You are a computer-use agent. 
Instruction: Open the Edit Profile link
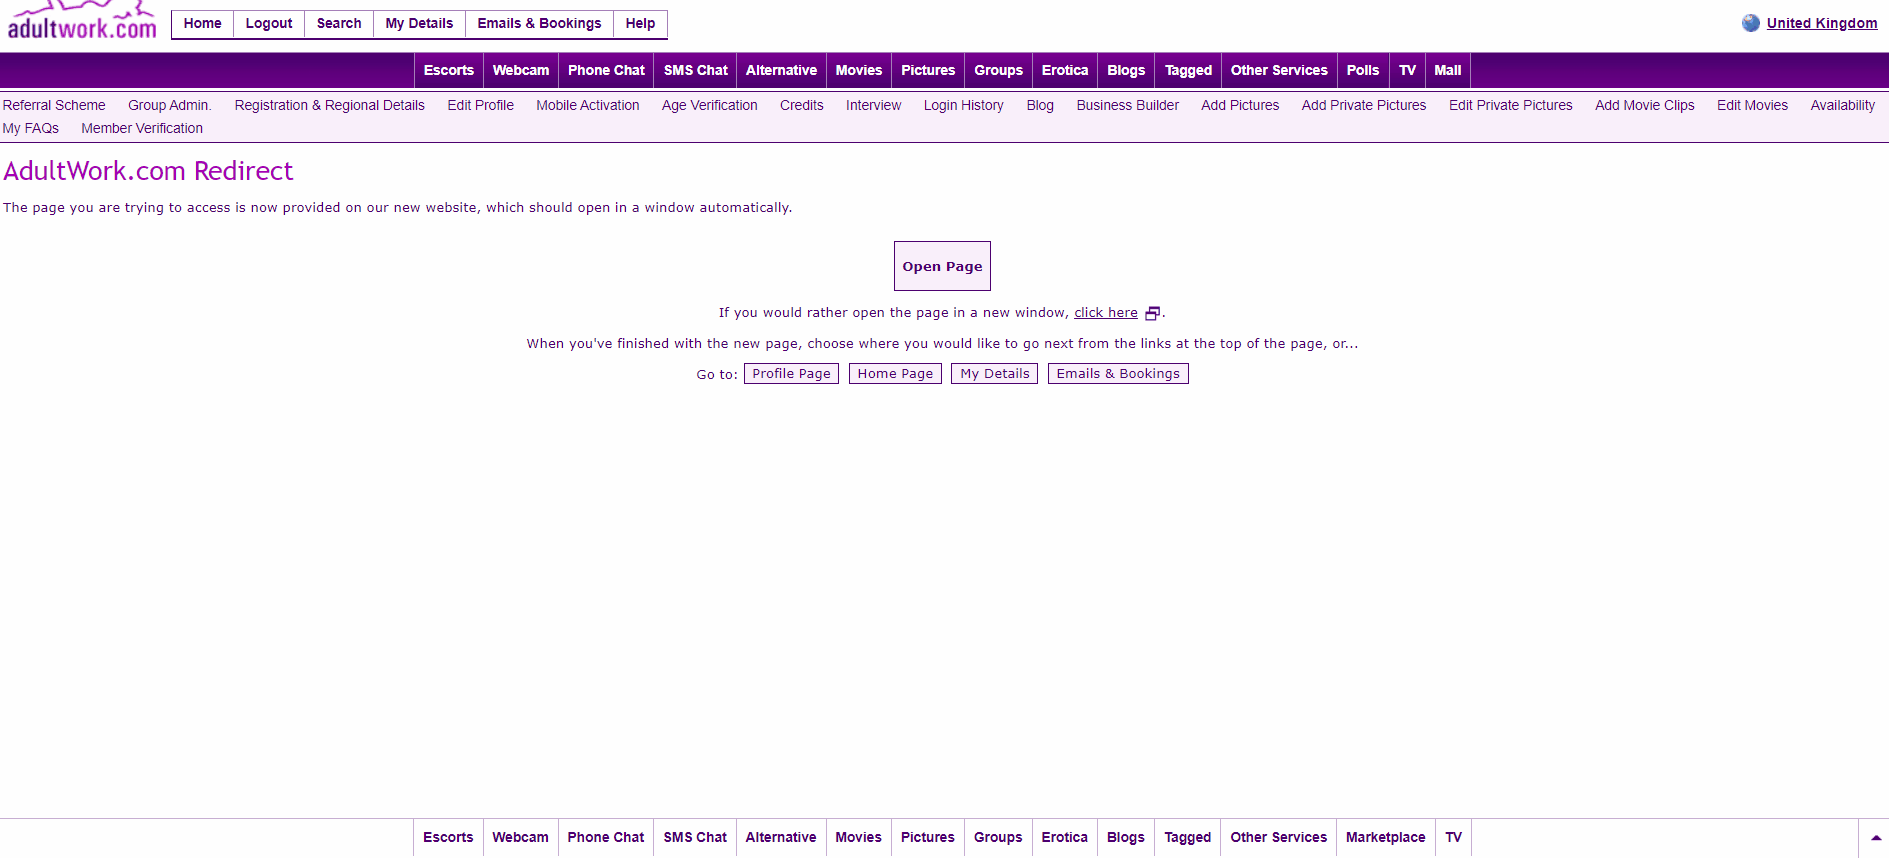click(x=480, y=106)
